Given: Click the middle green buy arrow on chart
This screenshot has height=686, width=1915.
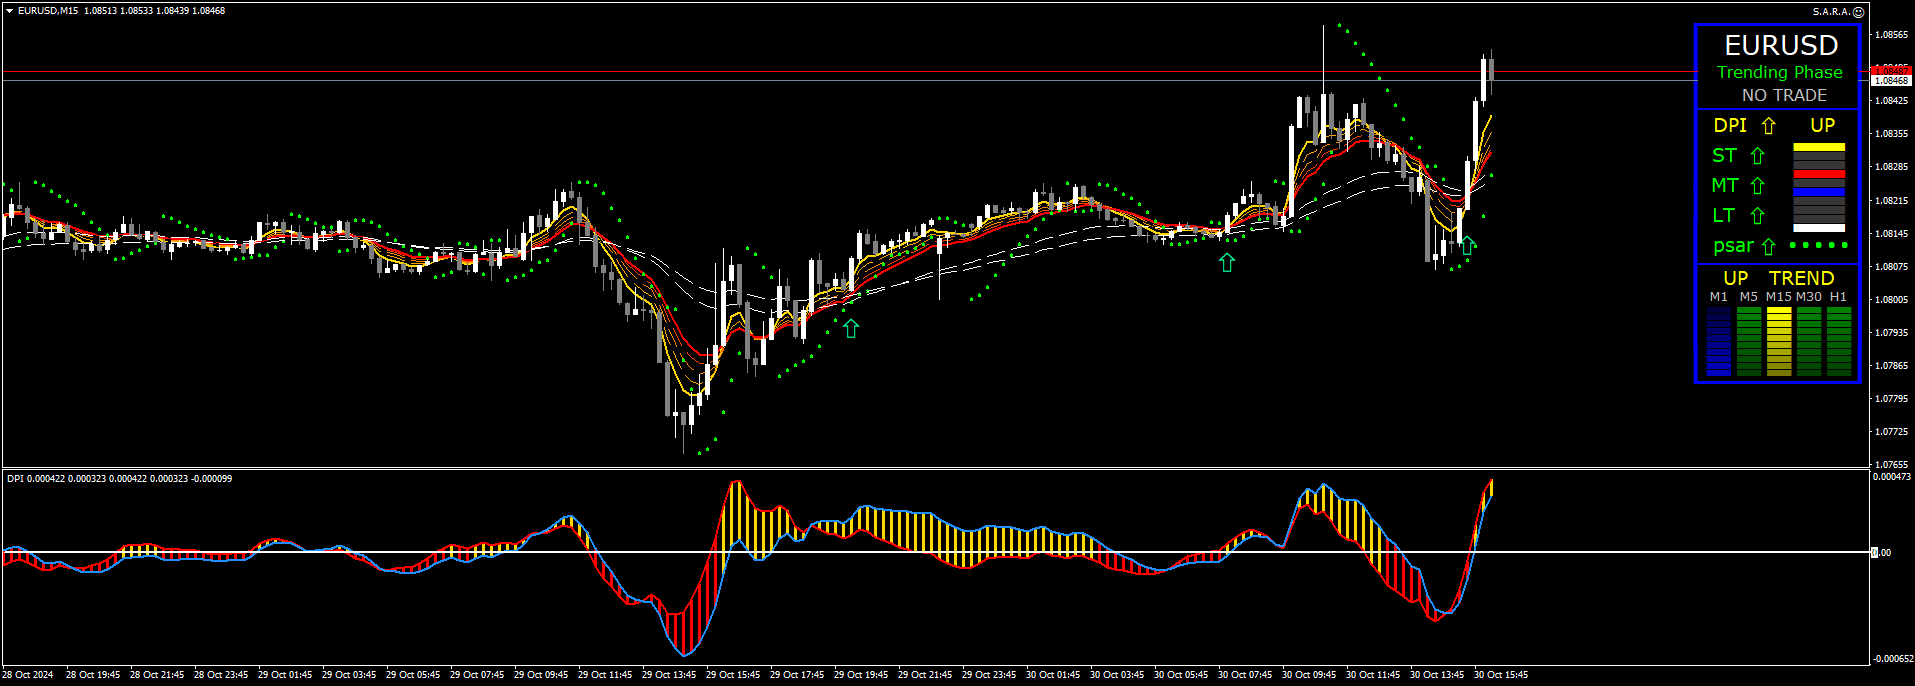Looking at the screenshot, I should pos(1227,263).
